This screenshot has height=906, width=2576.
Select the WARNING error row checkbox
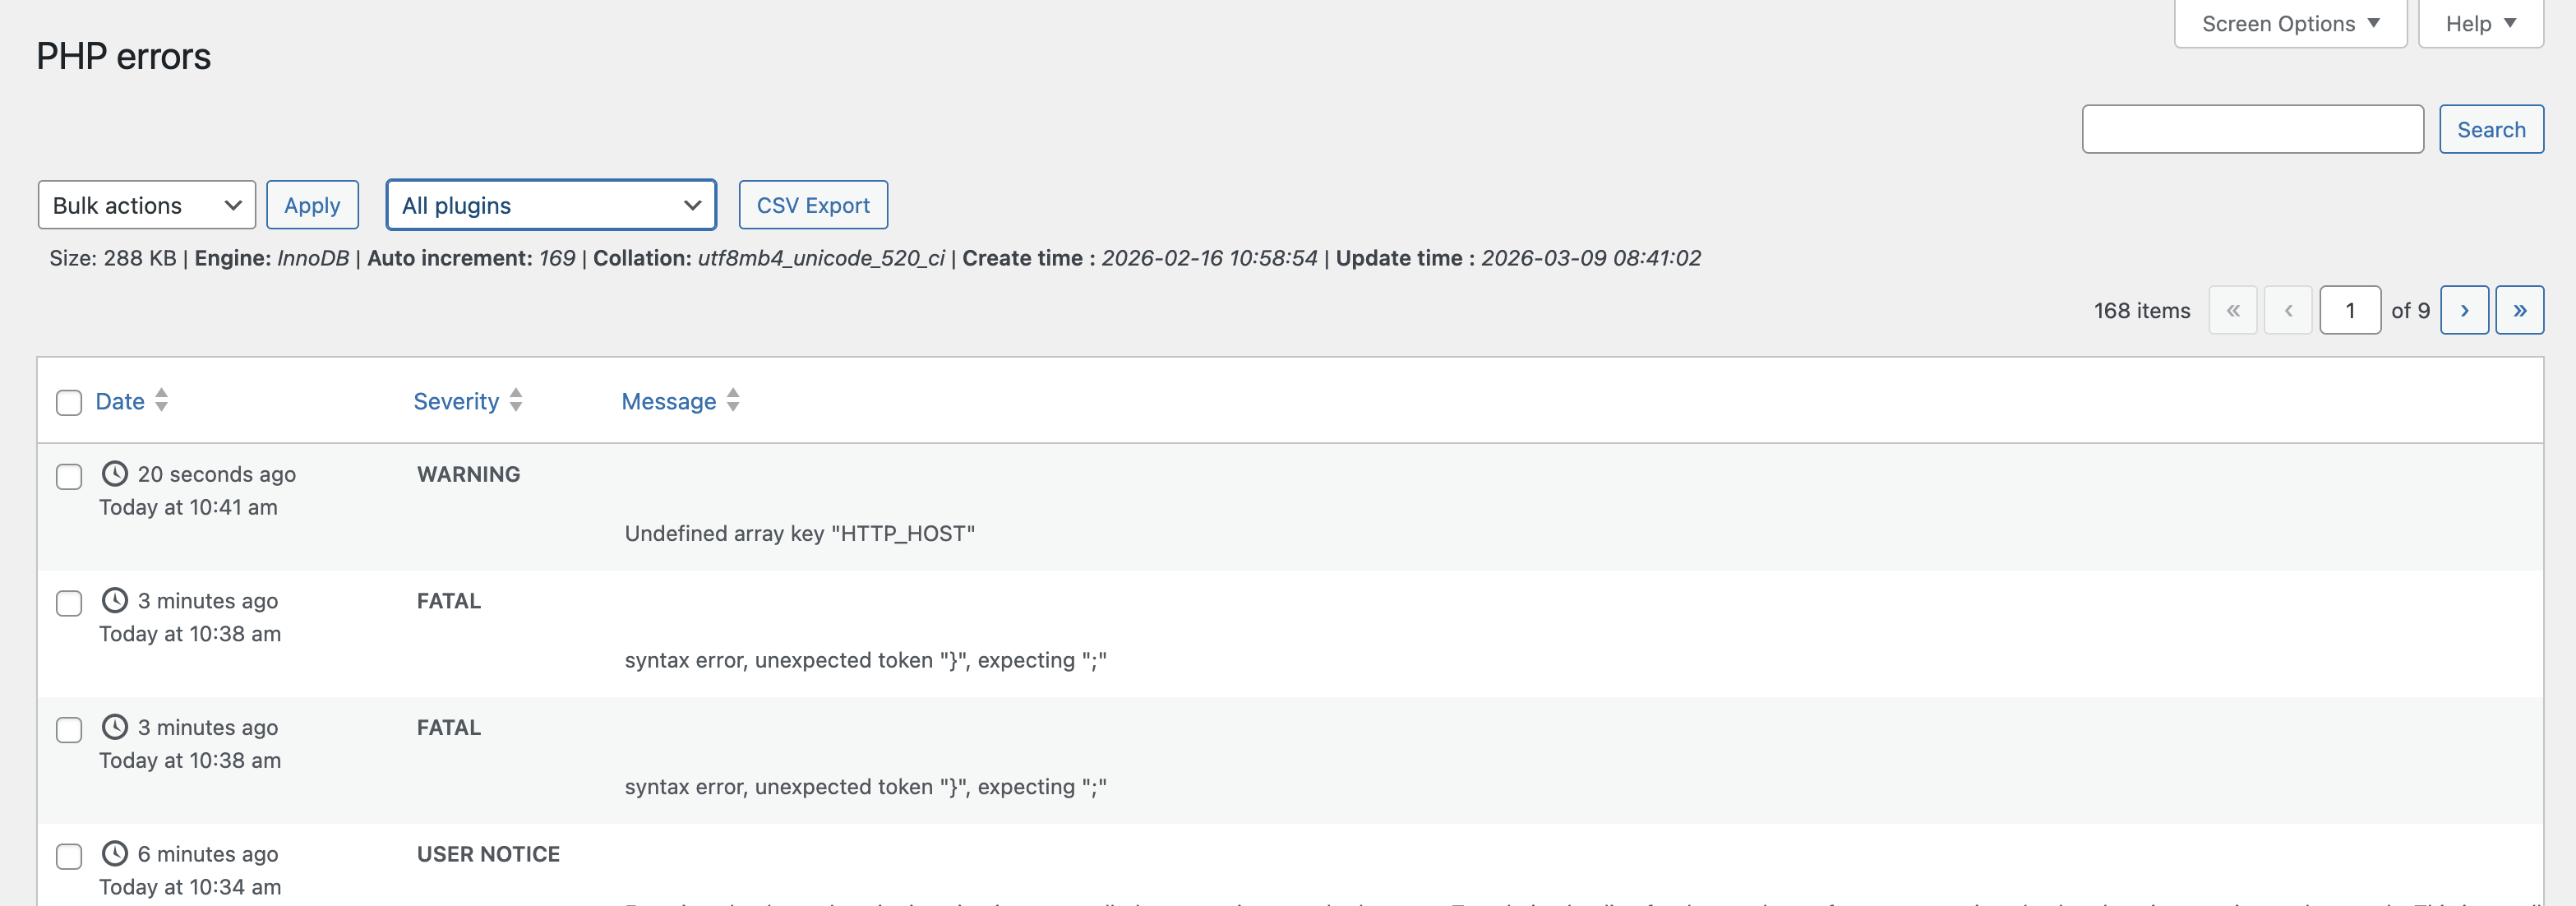point(69,476)
